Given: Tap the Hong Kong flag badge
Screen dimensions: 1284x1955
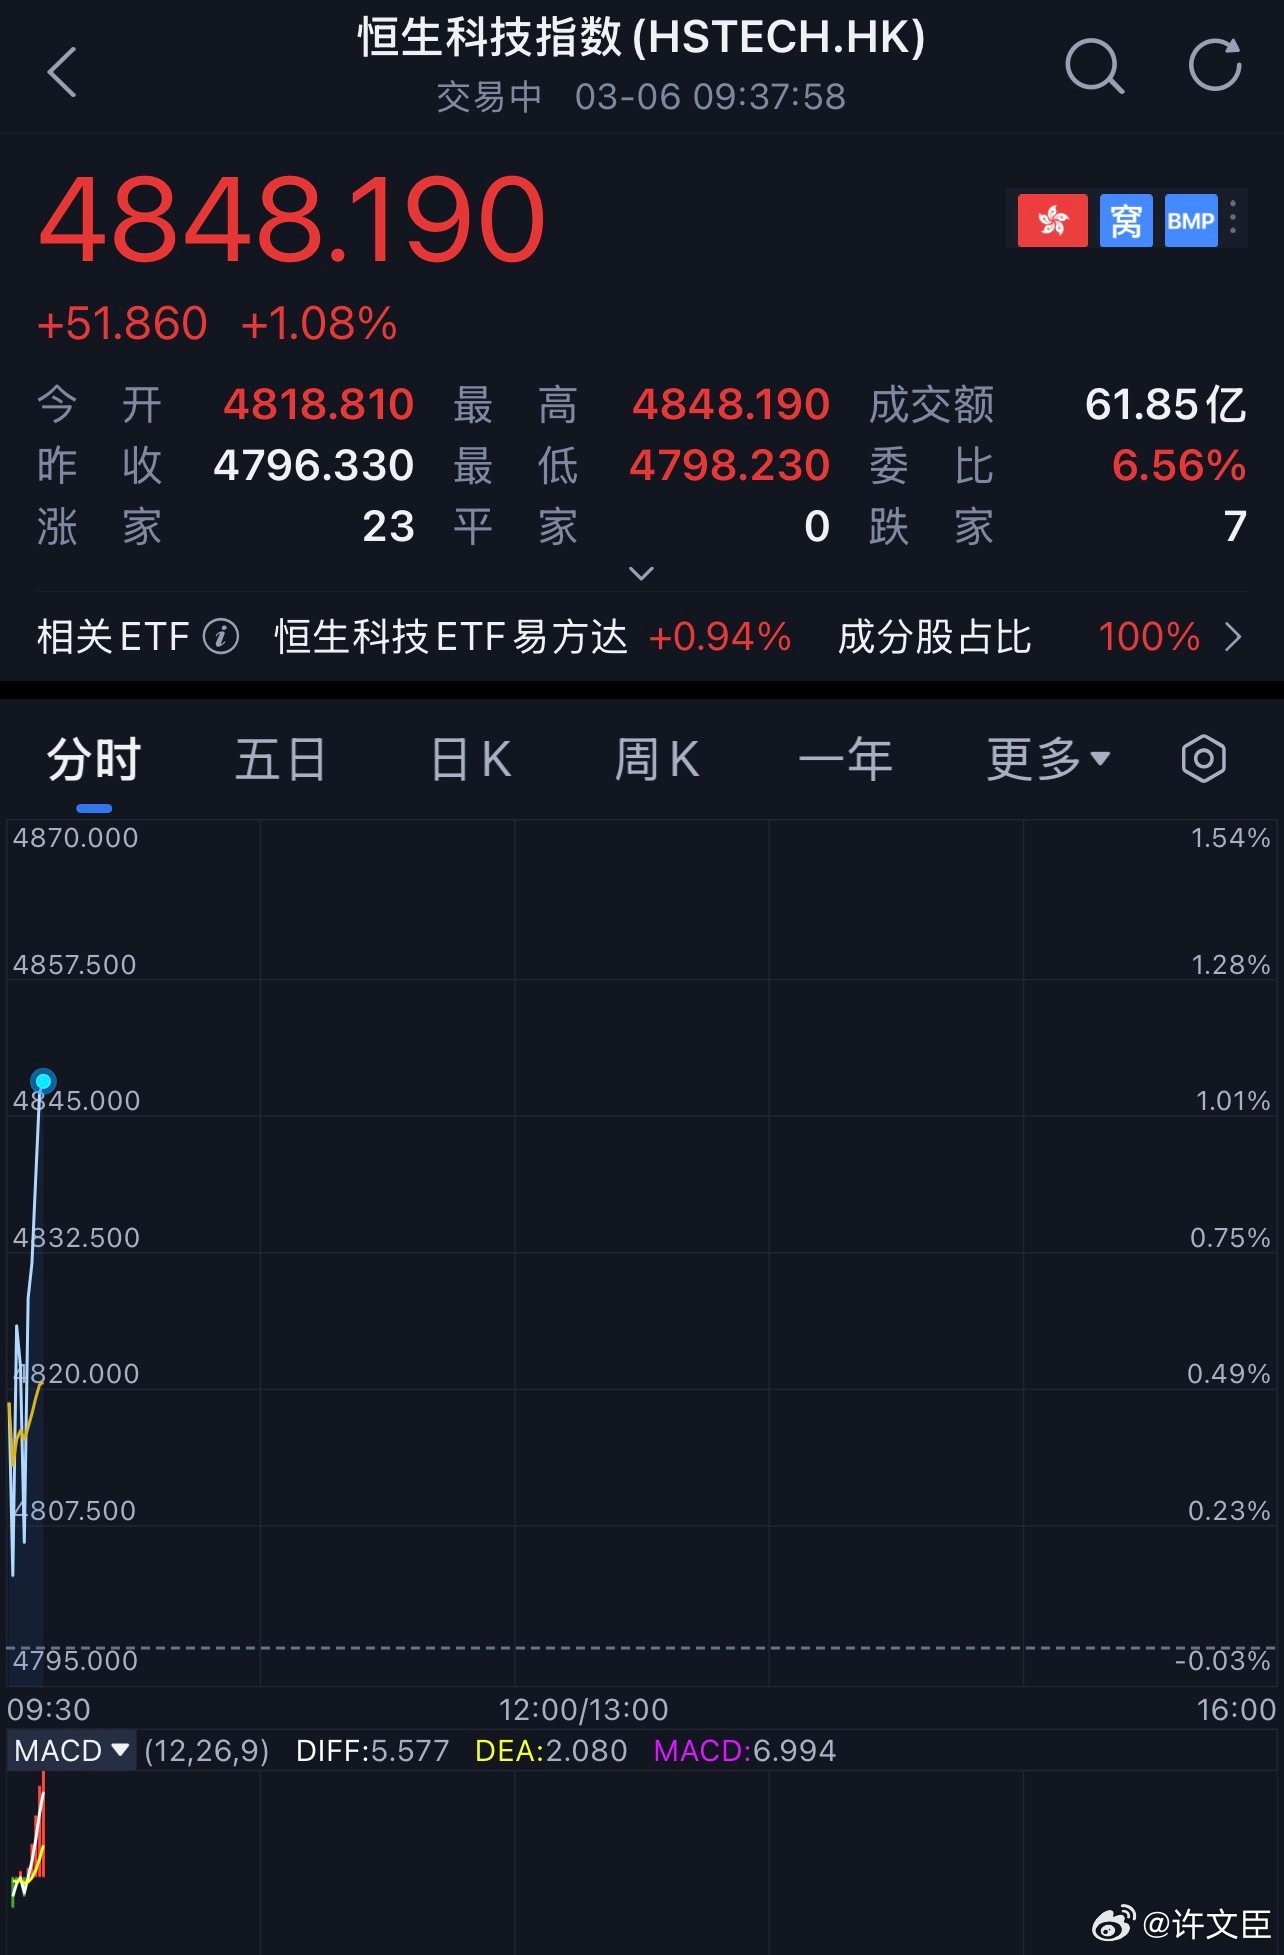Looking at the screenshot, I should [1052, 220].
